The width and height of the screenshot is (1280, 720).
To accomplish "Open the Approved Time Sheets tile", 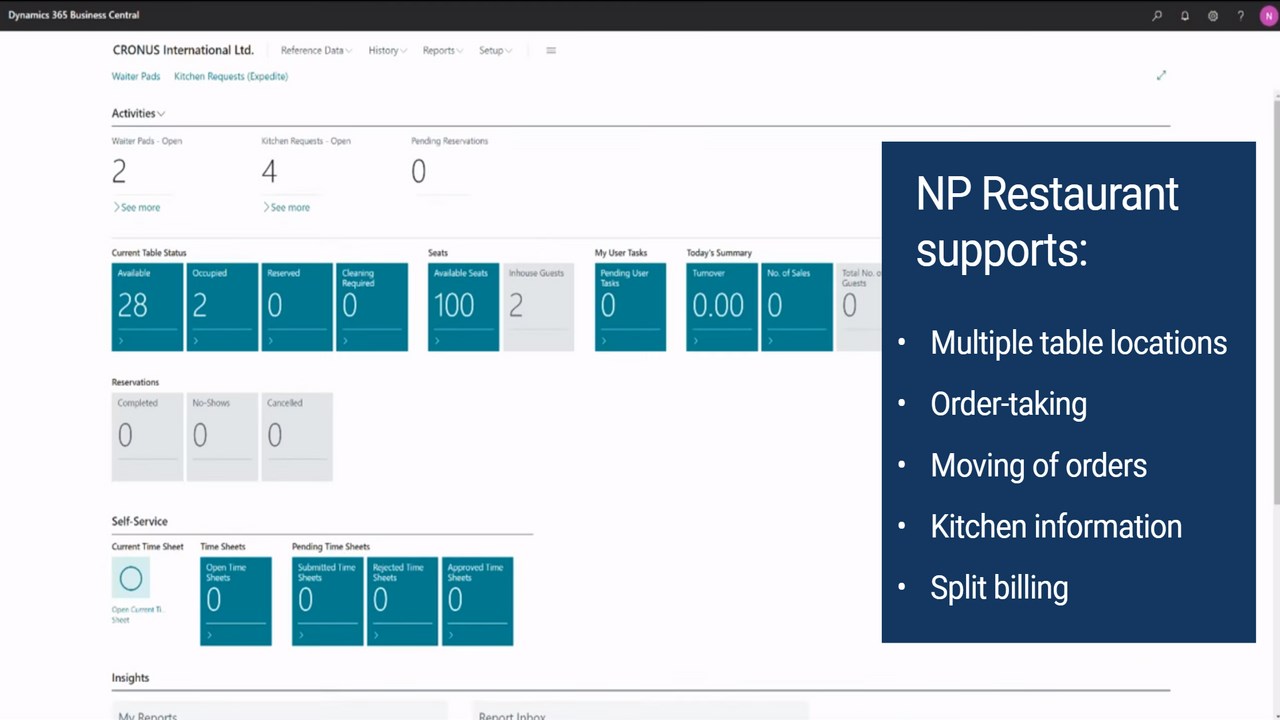I will [x=477, y=601].
